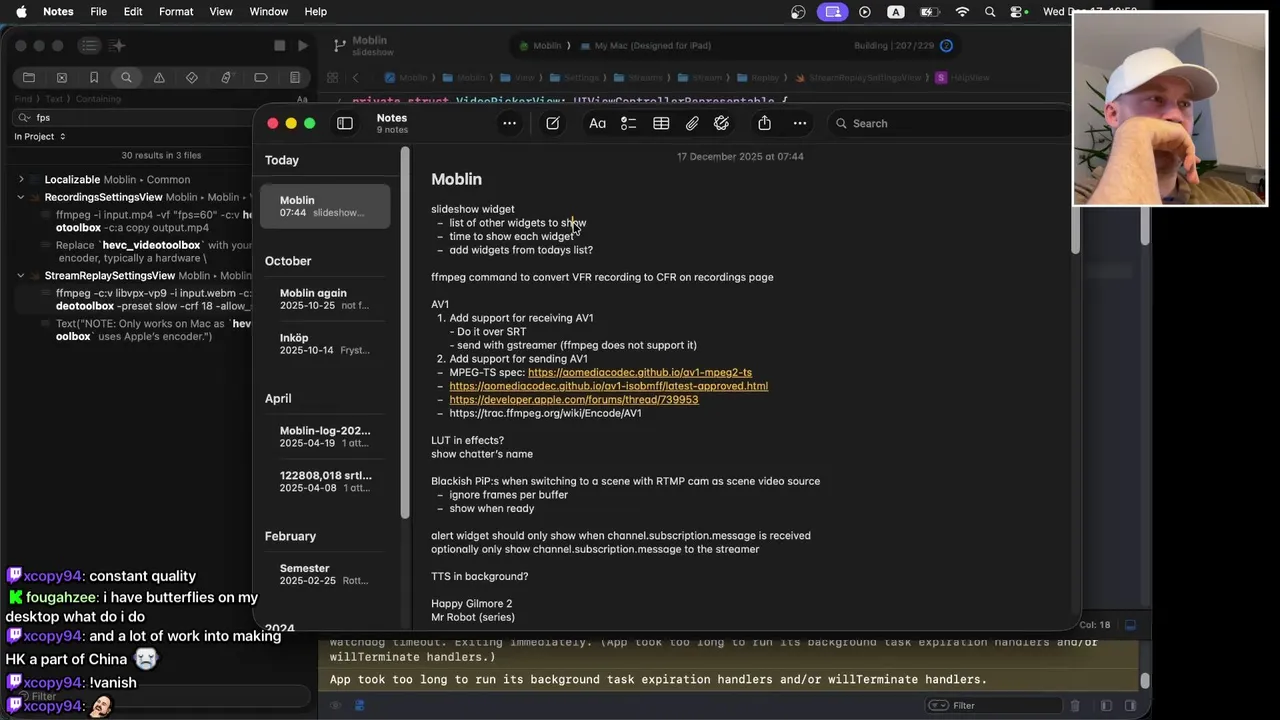Open the Moblin-log-202... note
The width and height of the screenshot is (1280, 720).
pyautogui.click(x=325, y=436)
